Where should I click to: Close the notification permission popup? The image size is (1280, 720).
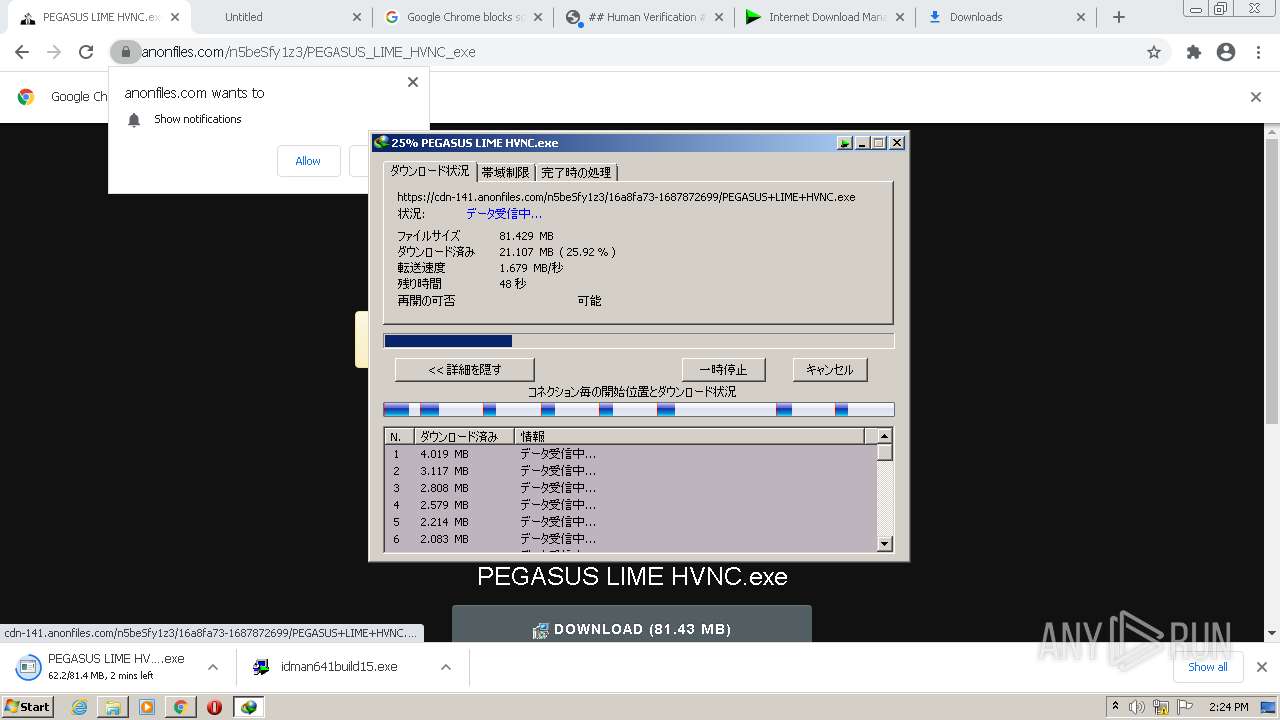click(x=412, y=82)
